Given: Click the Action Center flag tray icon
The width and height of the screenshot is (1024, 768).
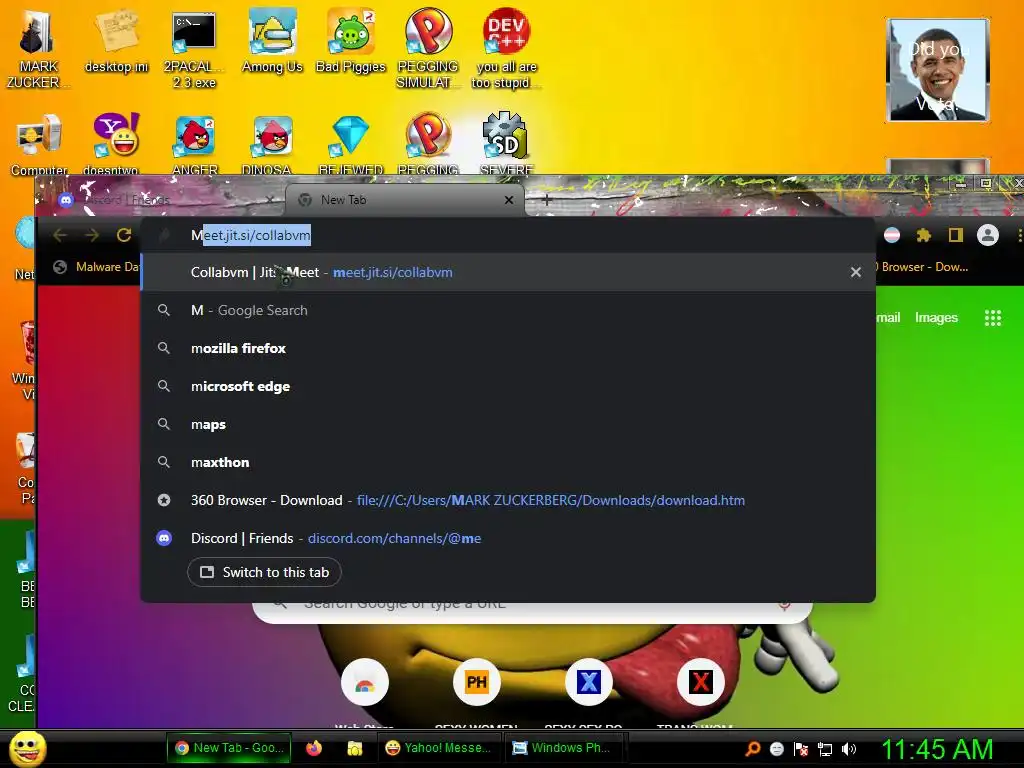Looking at the screenshot, I should coord(801,749).
